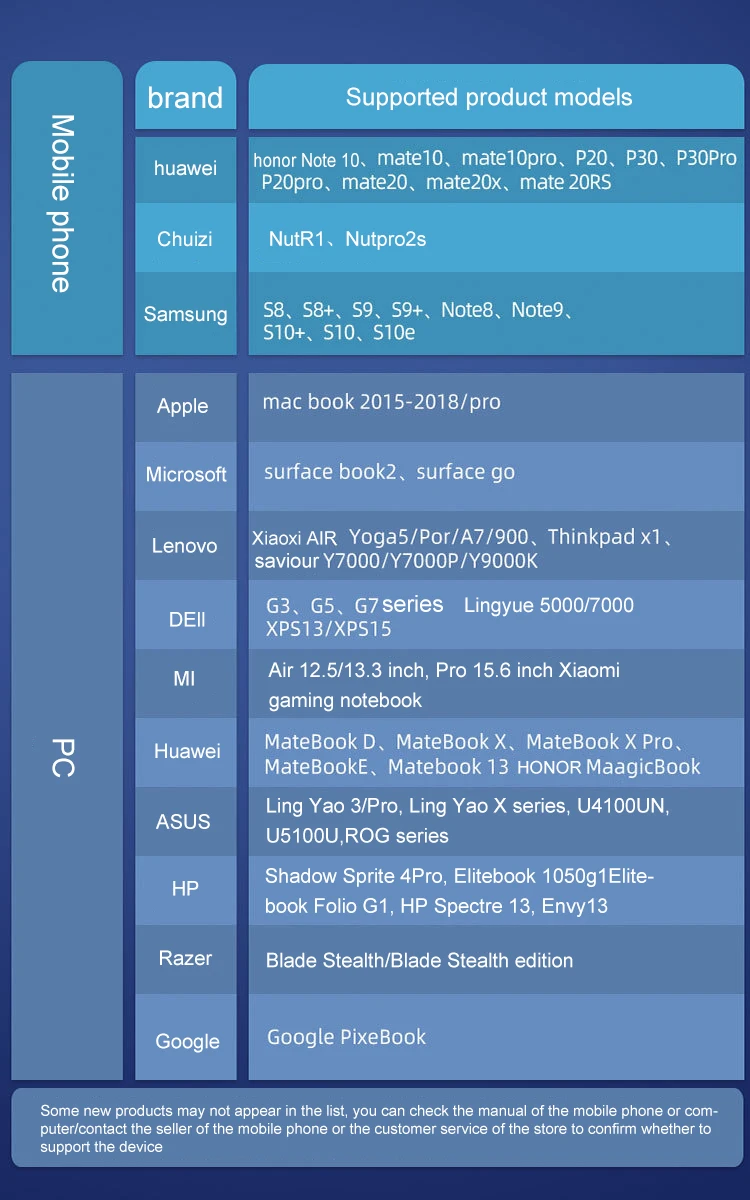The width and height of the screenshot is (750, 1200).
Task: Click the 'Razer' brand cell
Action: [185, 958]
